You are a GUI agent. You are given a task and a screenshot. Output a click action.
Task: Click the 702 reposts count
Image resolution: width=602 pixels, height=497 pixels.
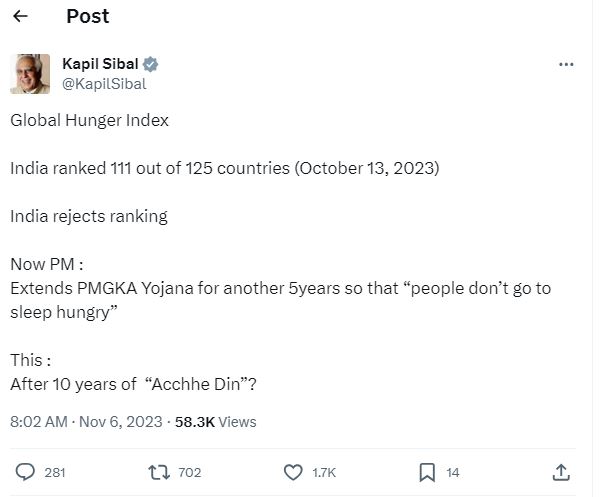click(189, 472)
